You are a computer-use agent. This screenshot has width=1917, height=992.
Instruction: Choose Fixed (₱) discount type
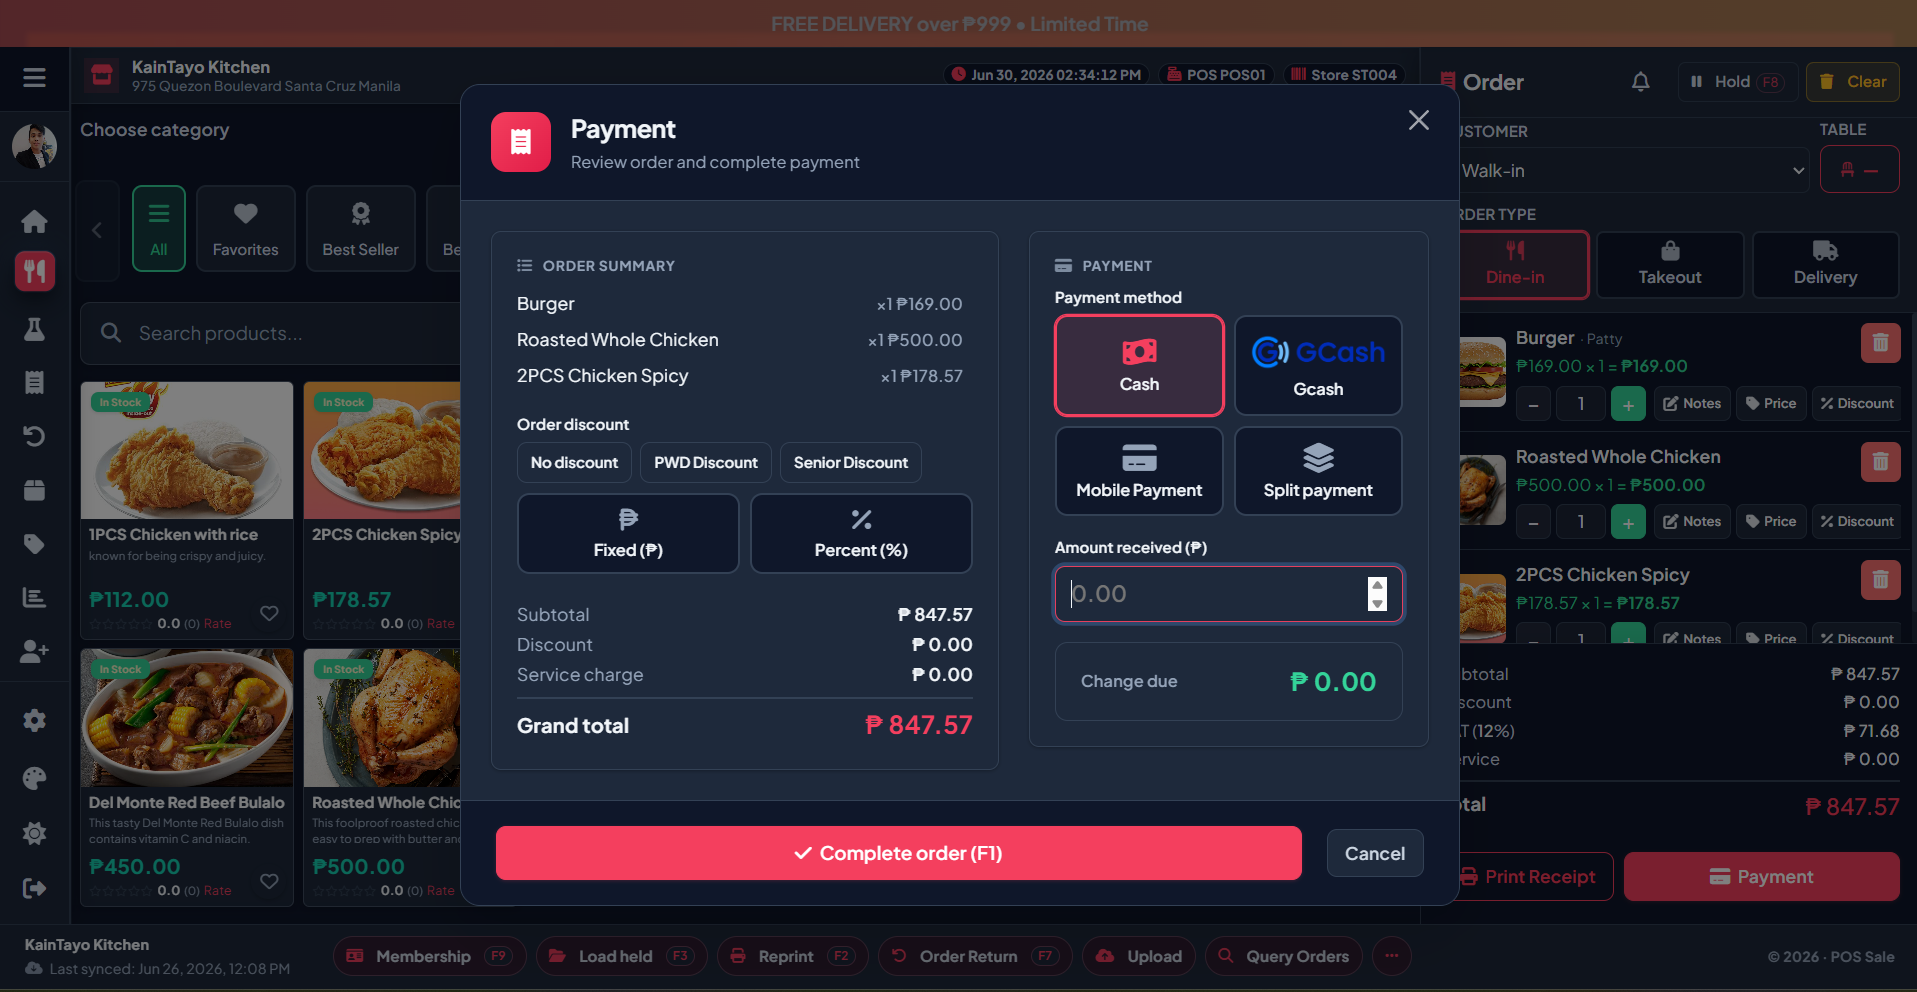click(x=628, y=533)
